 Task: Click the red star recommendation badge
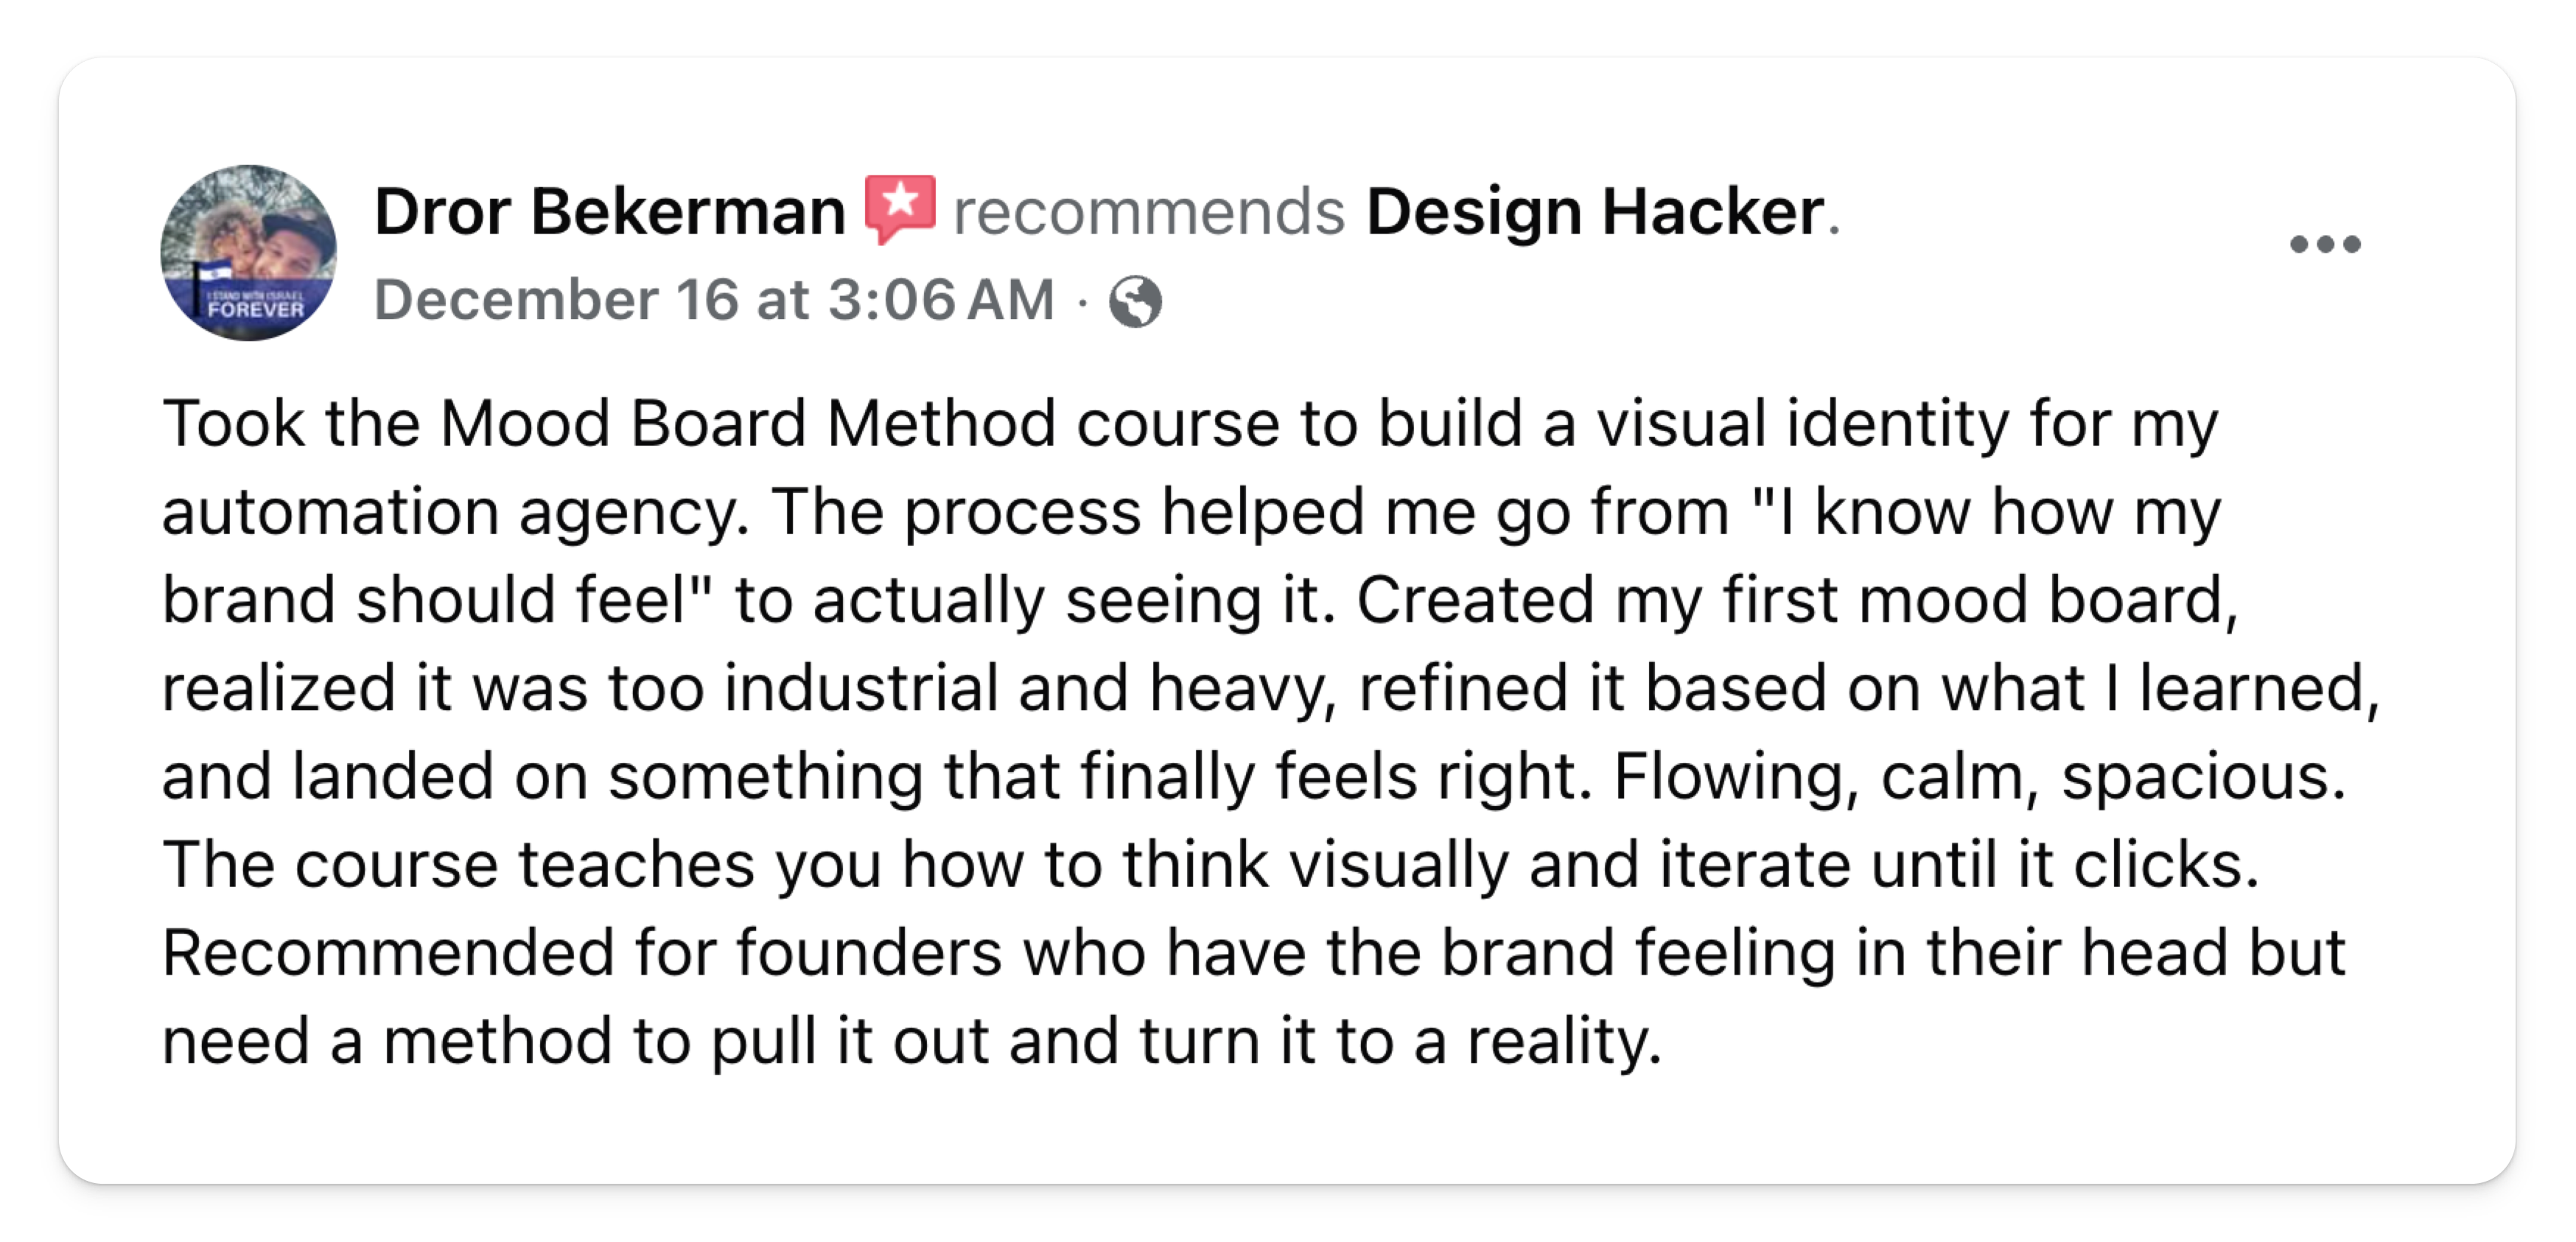[900, 208]
